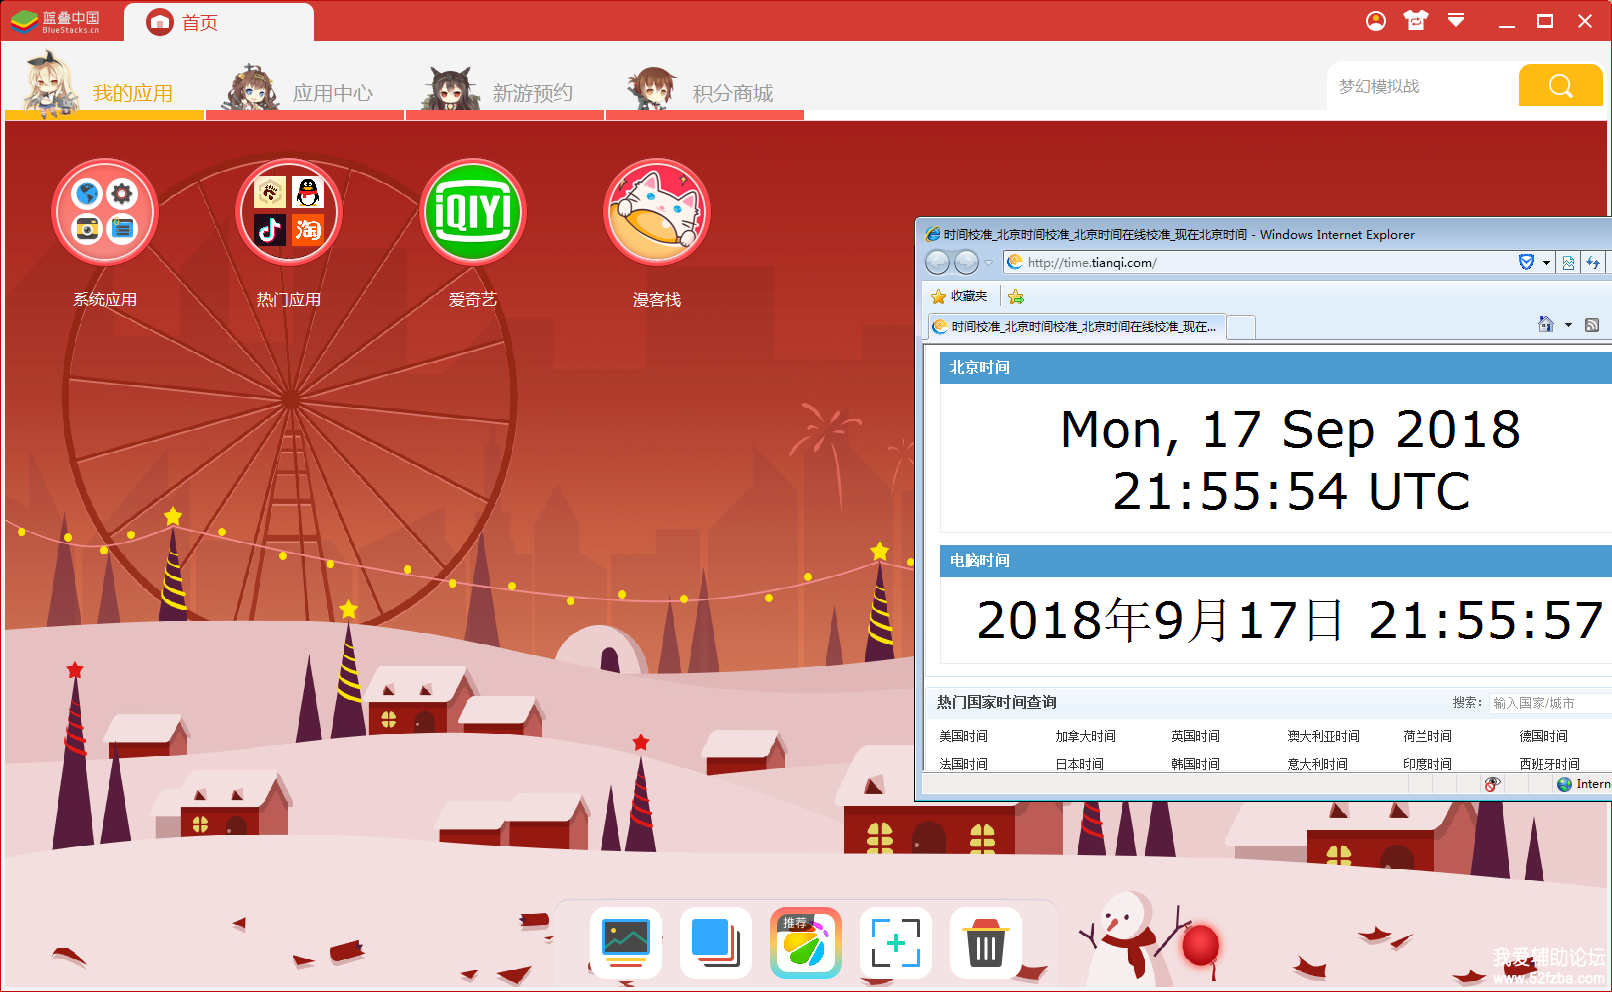Open a new blank tab in IE
The image size is (1612, 992).
point(1241,327)
